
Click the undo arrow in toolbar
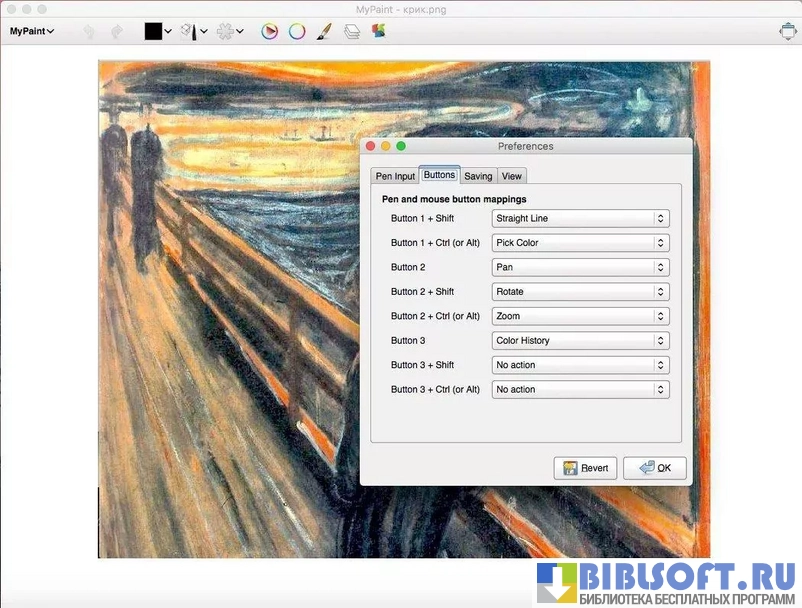click(89, 31)
